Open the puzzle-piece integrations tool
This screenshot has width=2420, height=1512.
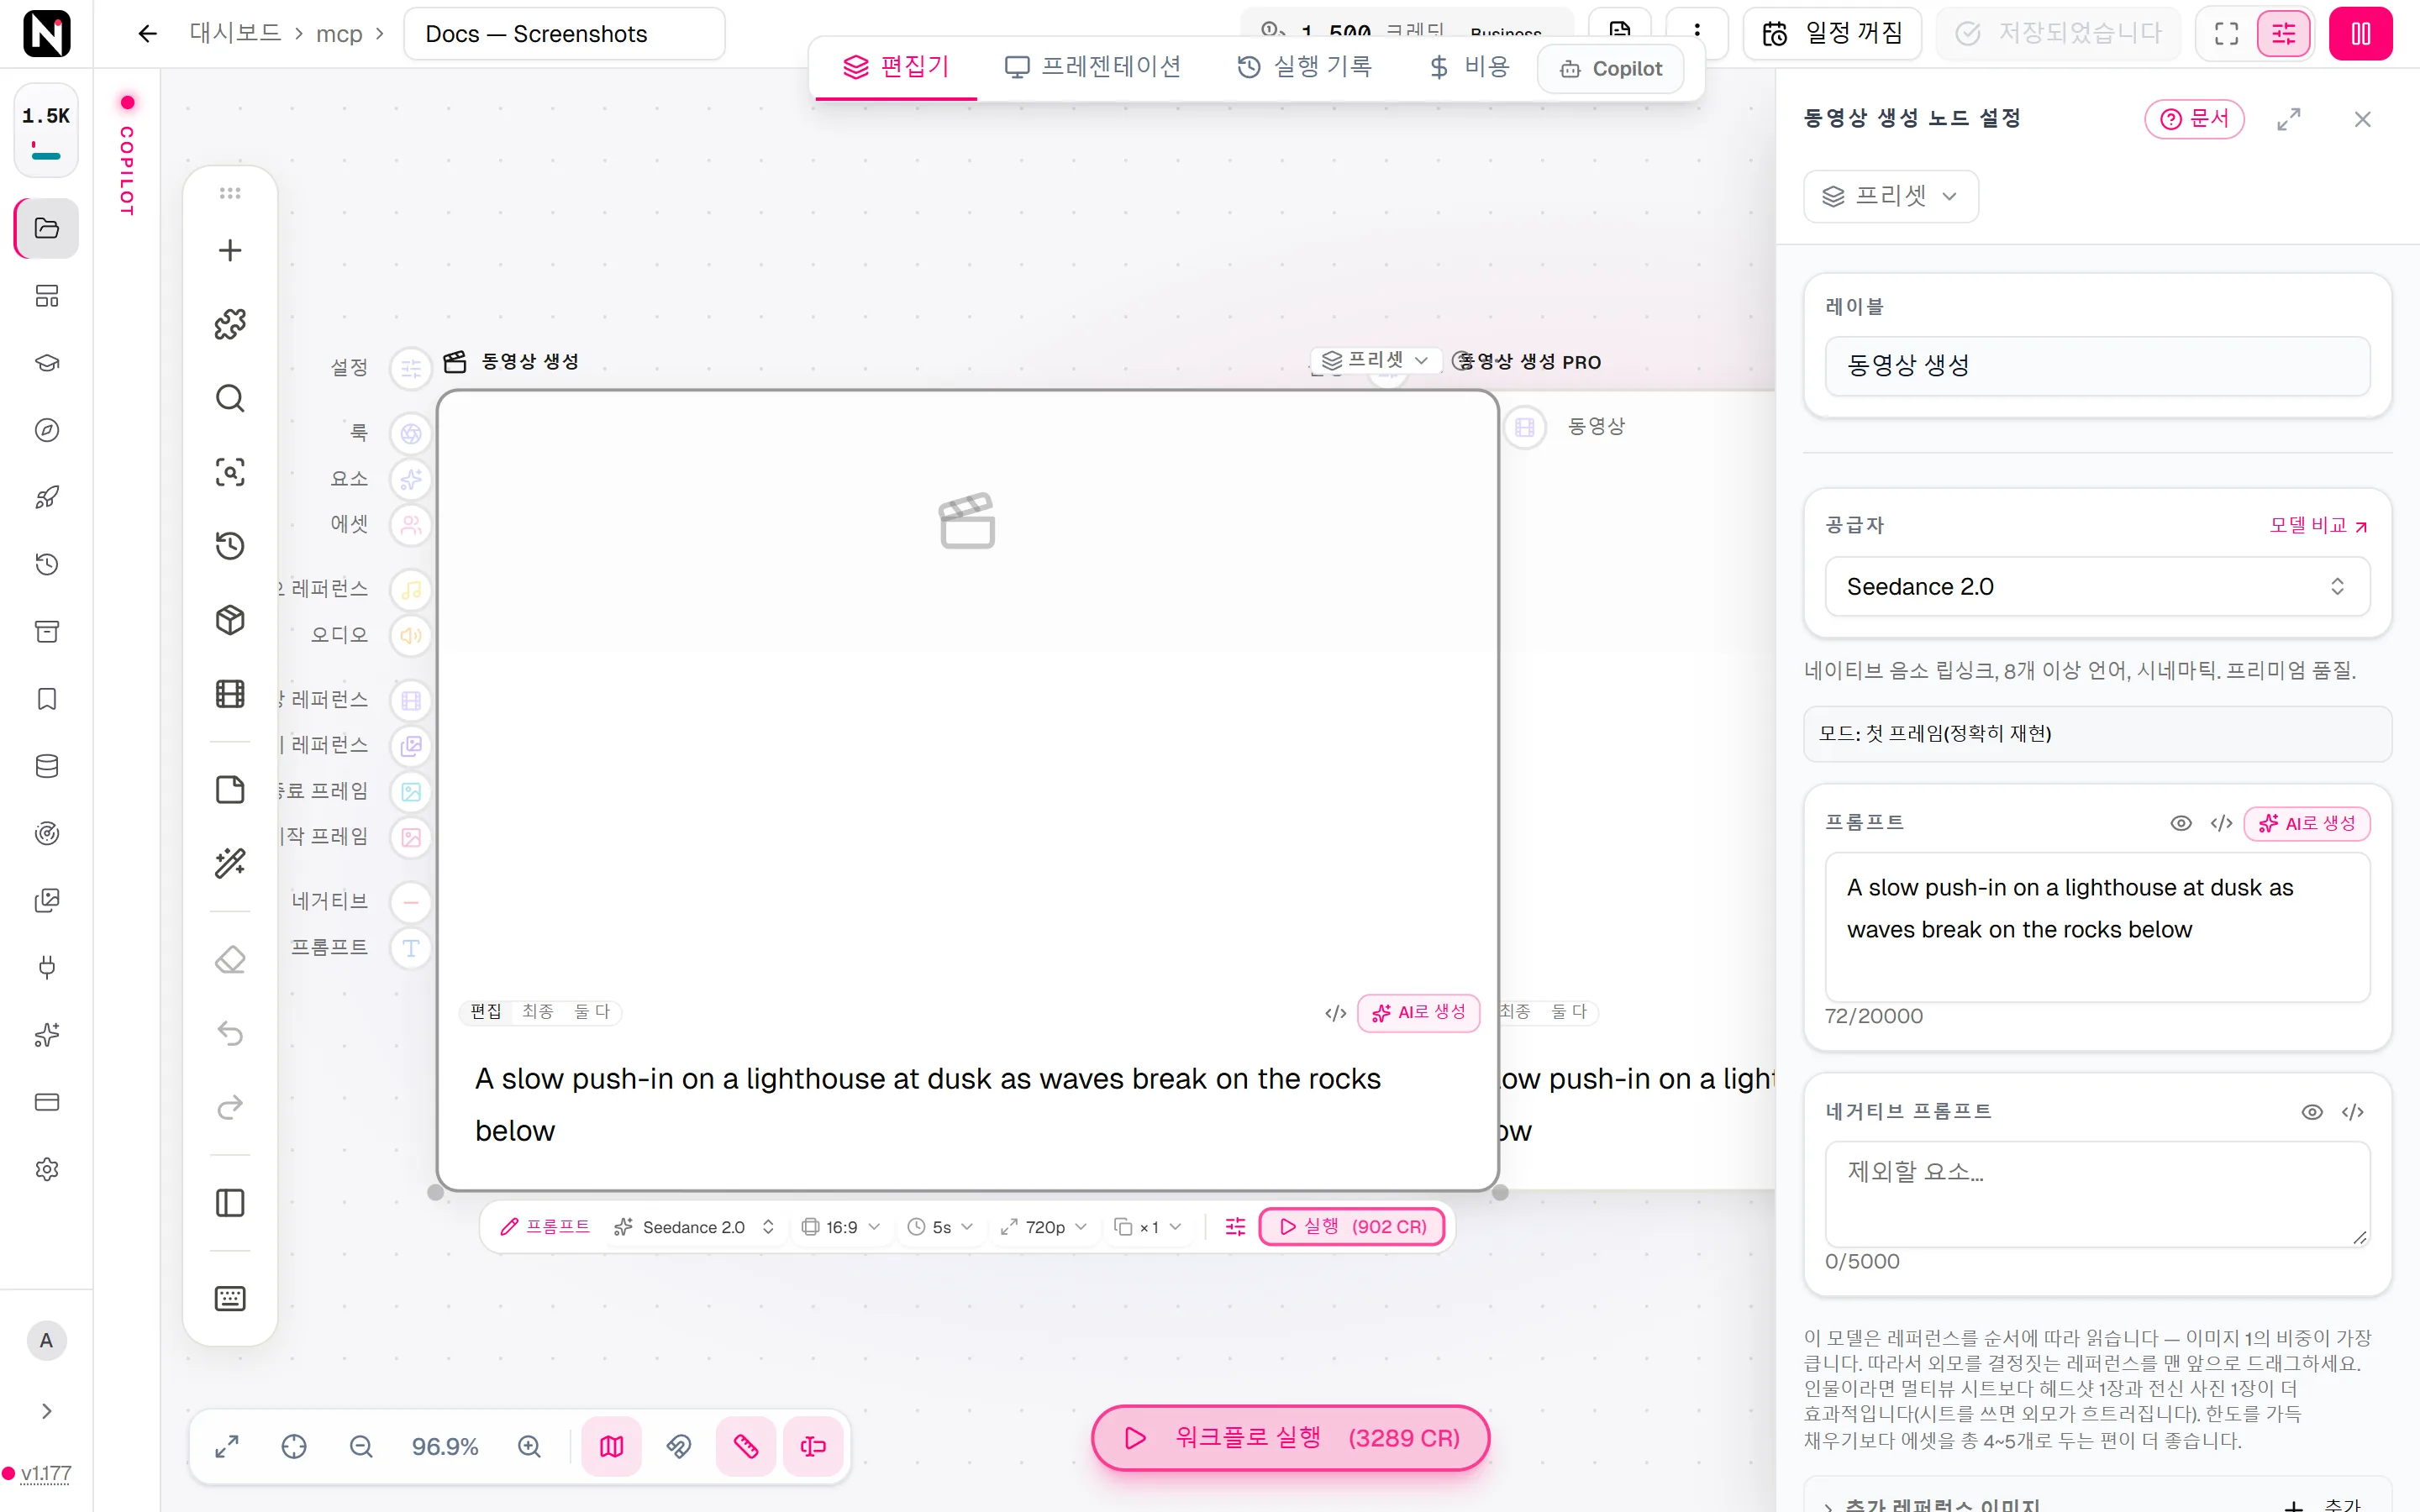pyautogui.click(x=230, y=324)
